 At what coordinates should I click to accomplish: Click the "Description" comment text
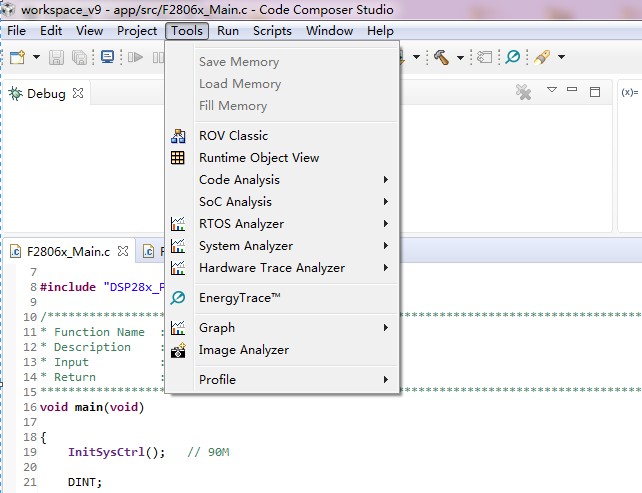pyautogui.click(x=92, y=347)
